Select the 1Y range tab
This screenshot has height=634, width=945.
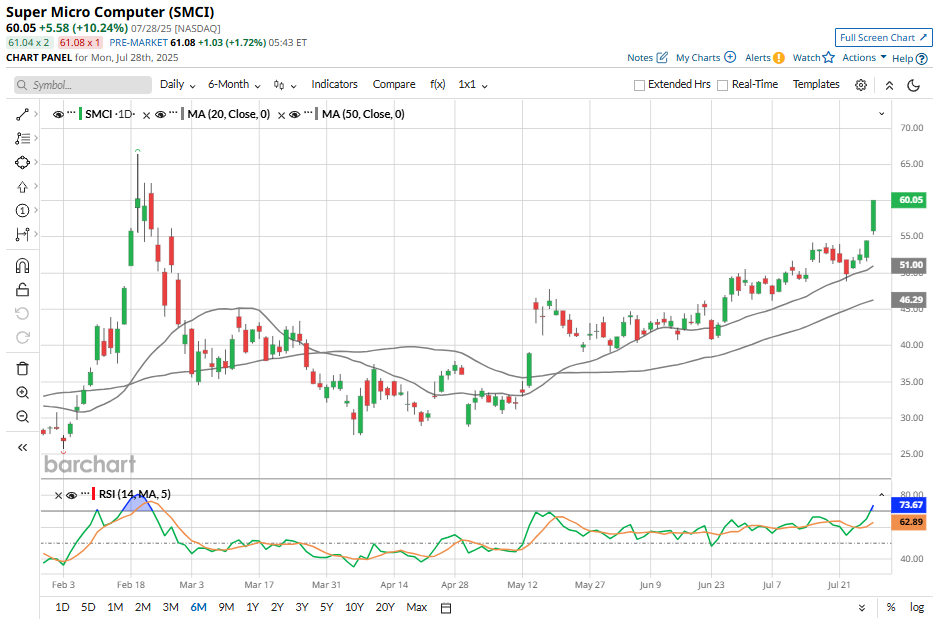click(x=253, y=607)
